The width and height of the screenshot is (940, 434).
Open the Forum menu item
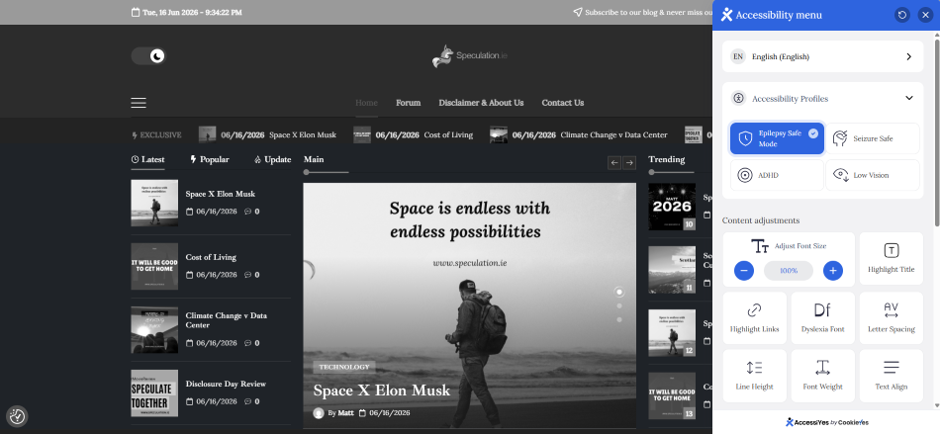408,103
